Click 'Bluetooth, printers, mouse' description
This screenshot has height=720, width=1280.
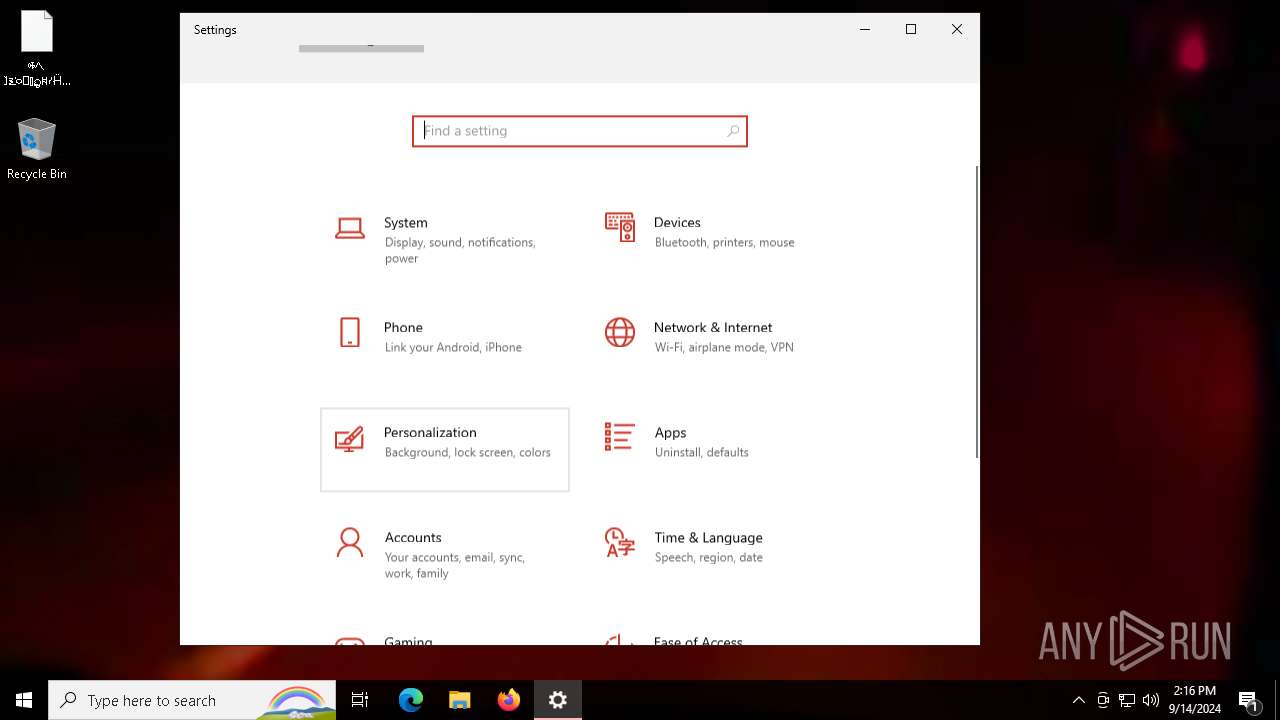[724, 242]
